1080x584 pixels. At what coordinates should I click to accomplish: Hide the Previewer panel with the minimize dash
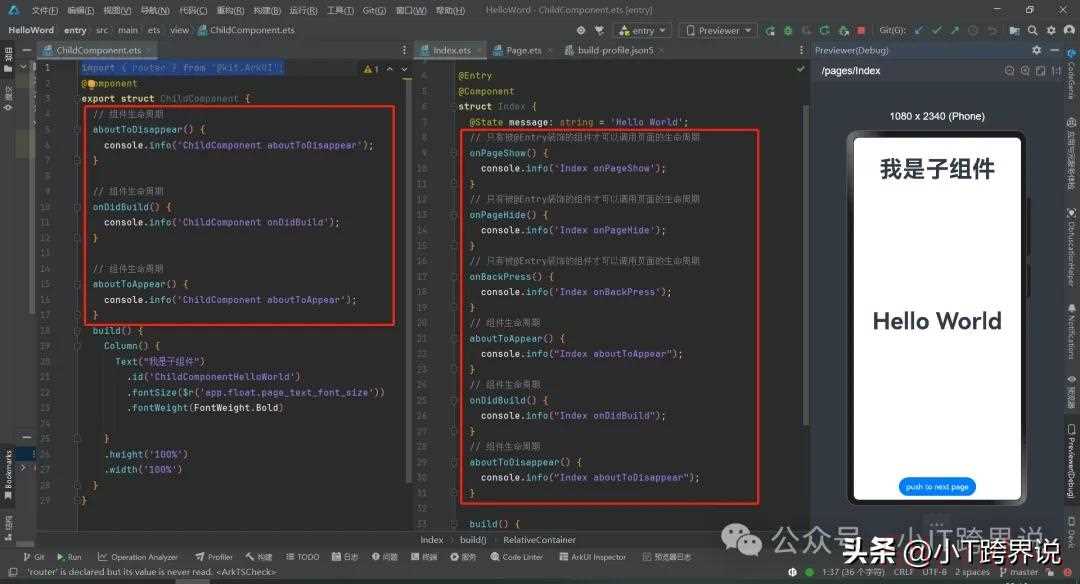pos(1055,50)
